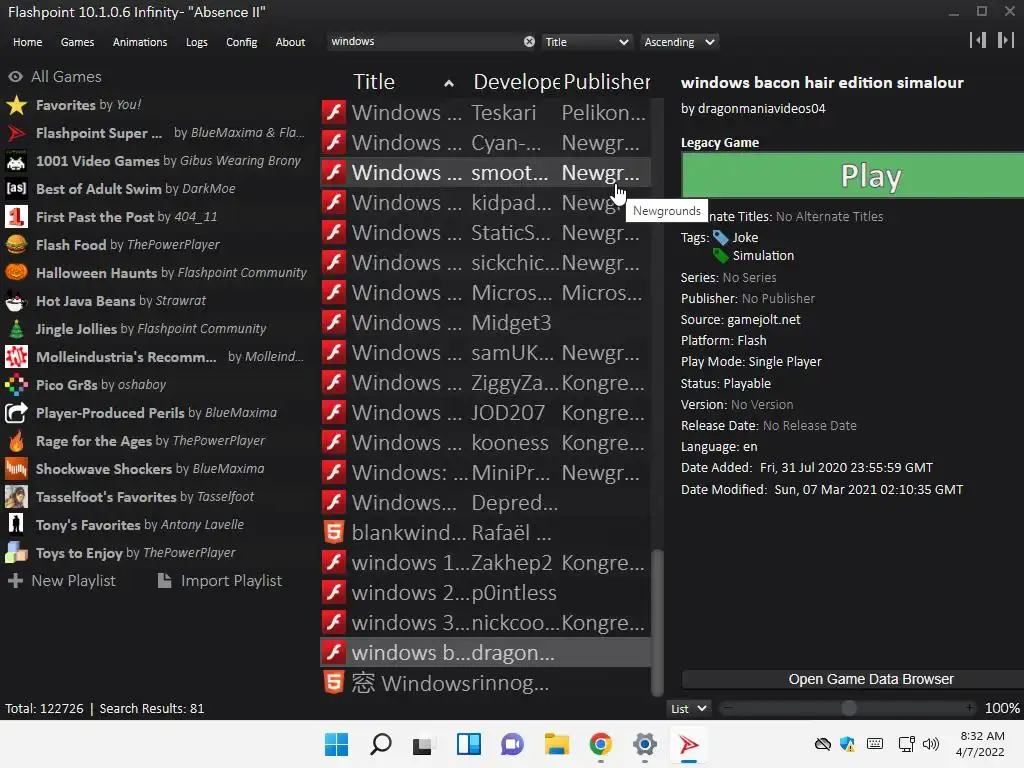The width and height of the screenshot is (1024, 768).
Task: Open the Halloween Haunts pumpkin icon
Action: coord(16,273)
